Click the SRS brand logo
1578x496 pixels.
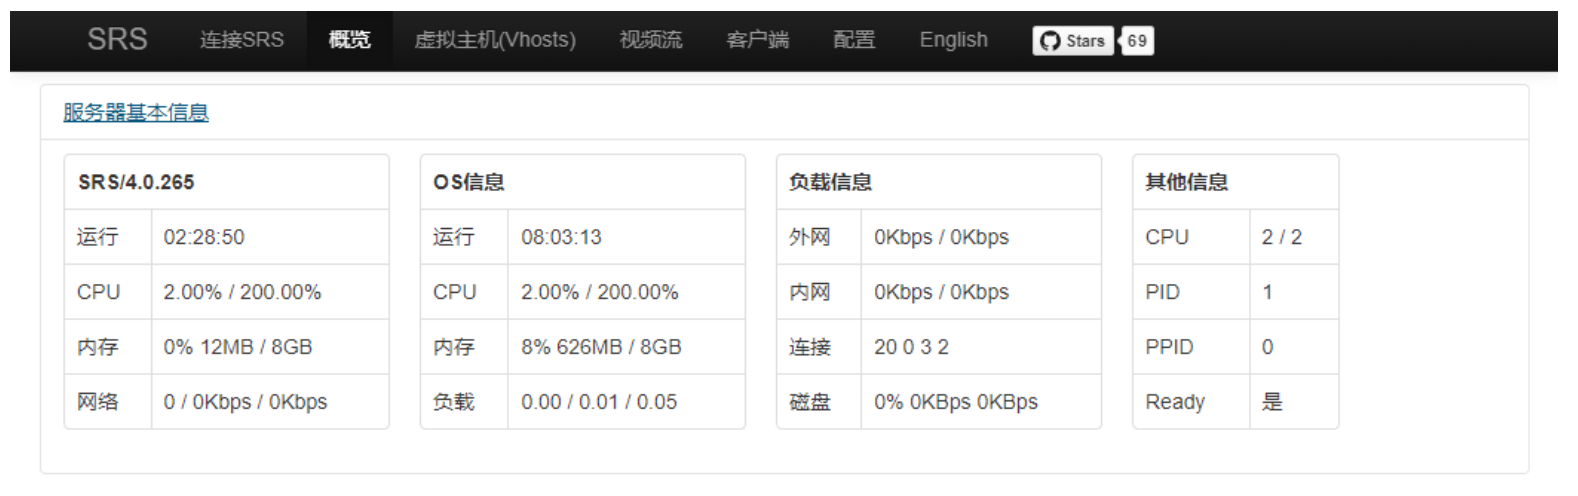117,40
